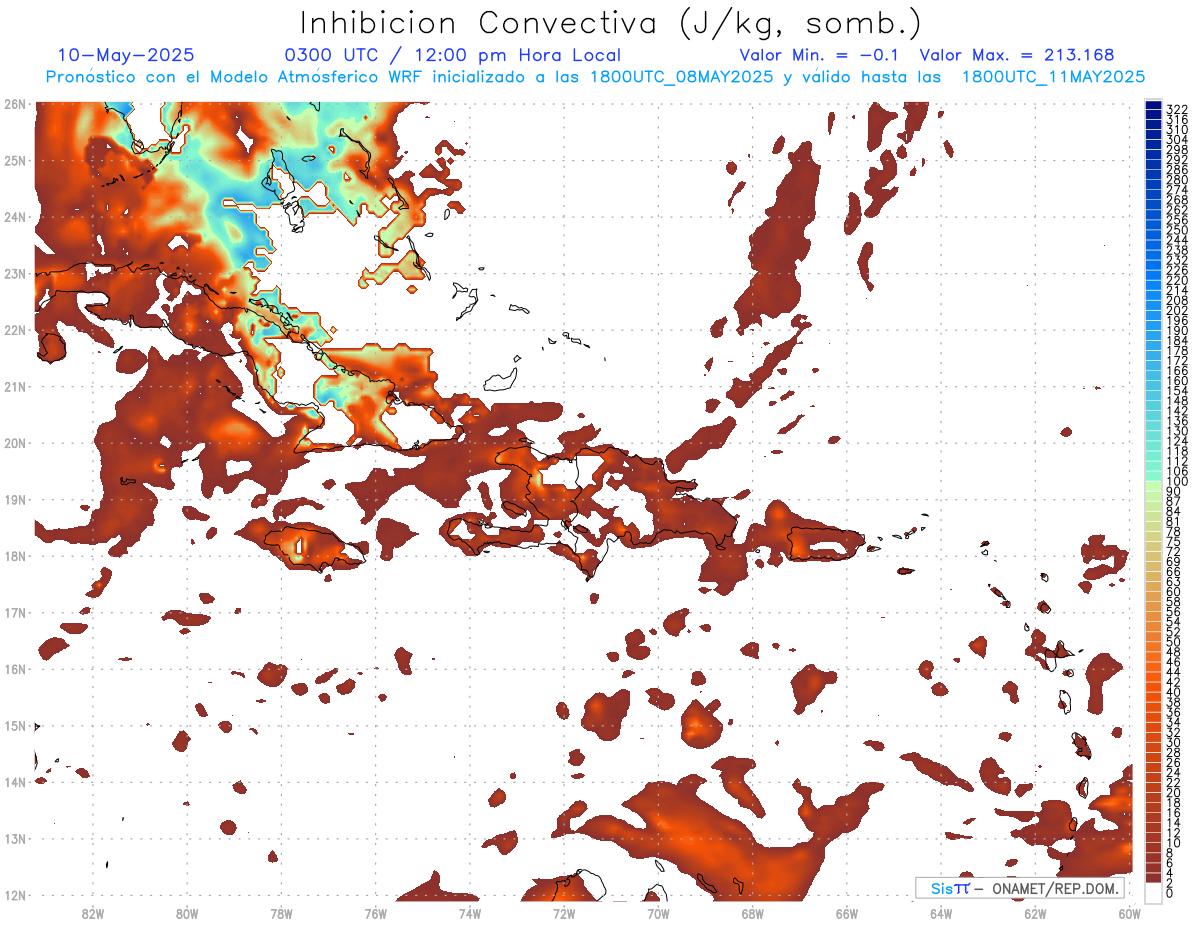Click the '74W' longitude label
1200x927 pixels.
pos(469,913)
